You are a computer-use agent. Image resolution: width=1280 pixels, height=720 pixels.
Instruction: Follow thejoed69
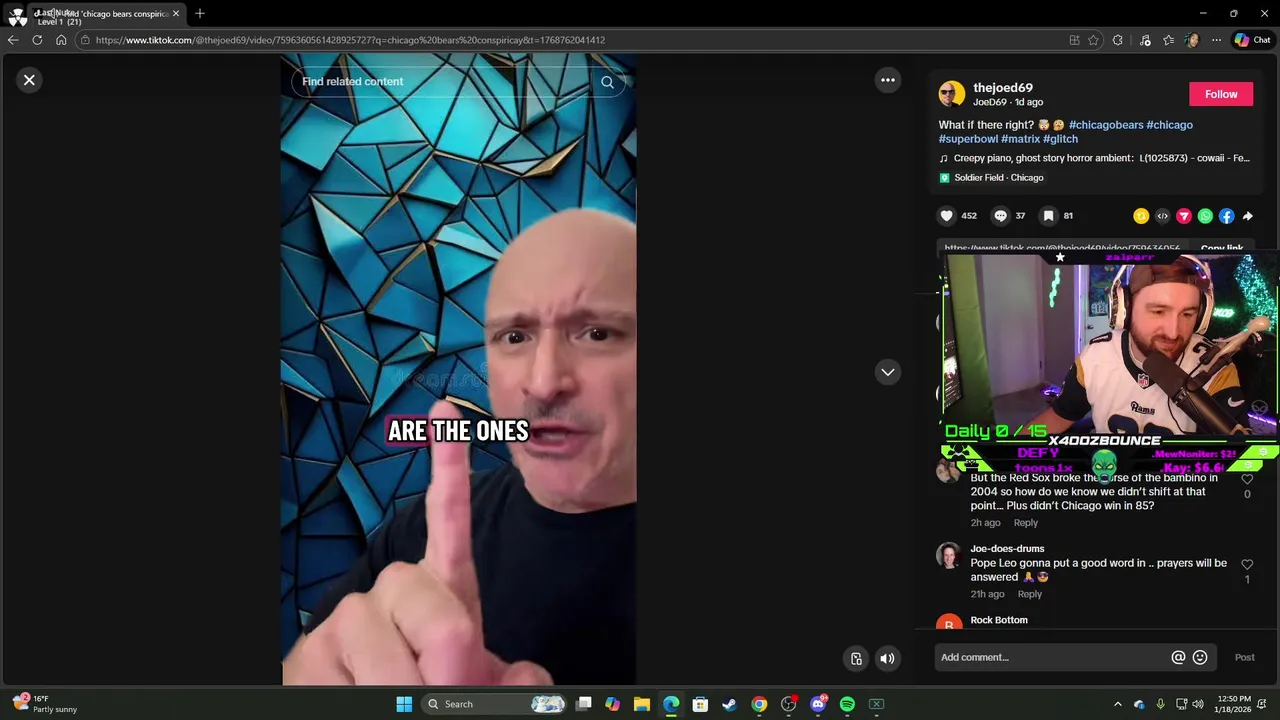1221,94
